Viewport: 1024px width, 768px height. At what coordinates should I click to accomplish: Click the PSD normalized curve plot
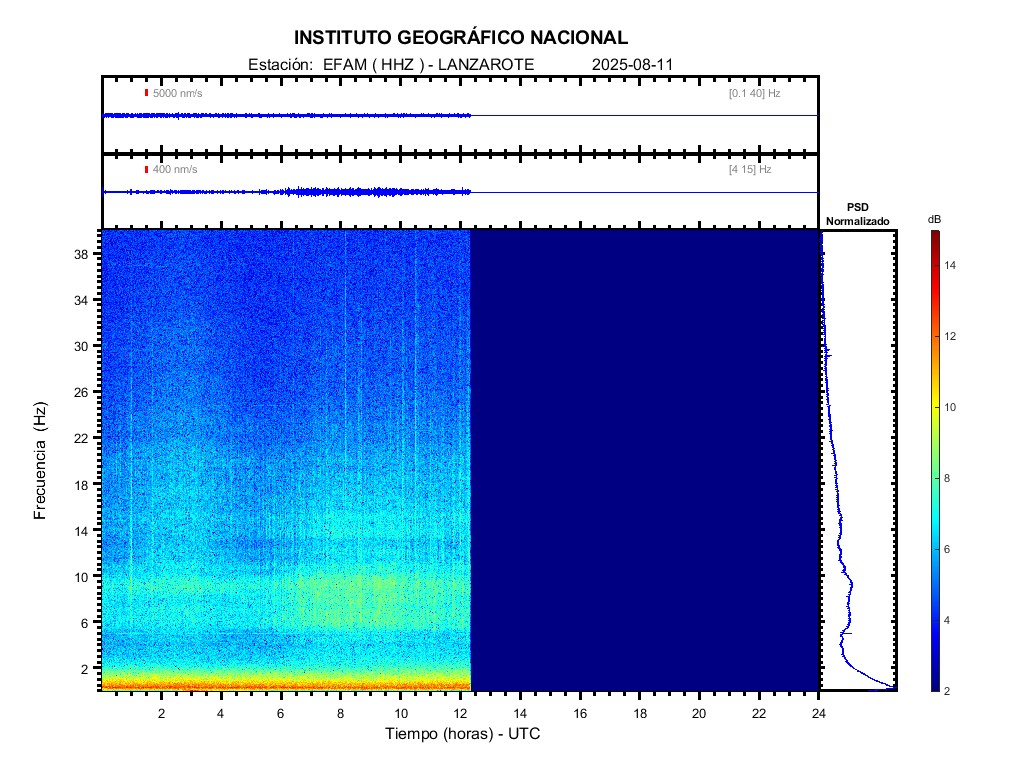859,460
